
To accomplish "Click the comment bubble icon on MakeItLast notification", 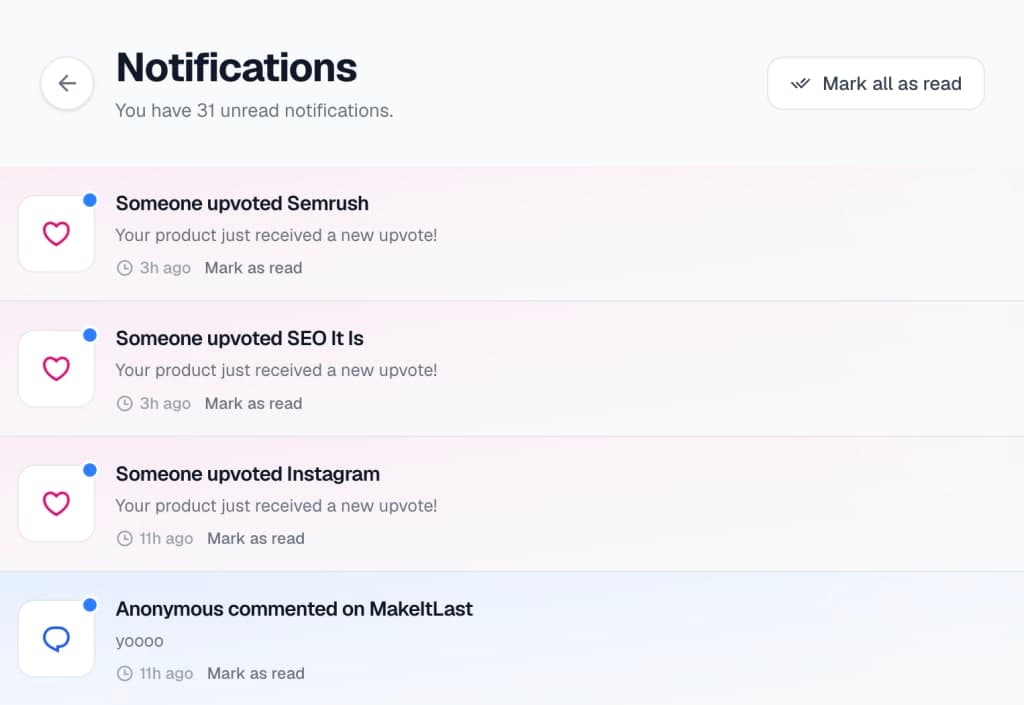I will 56,638.
